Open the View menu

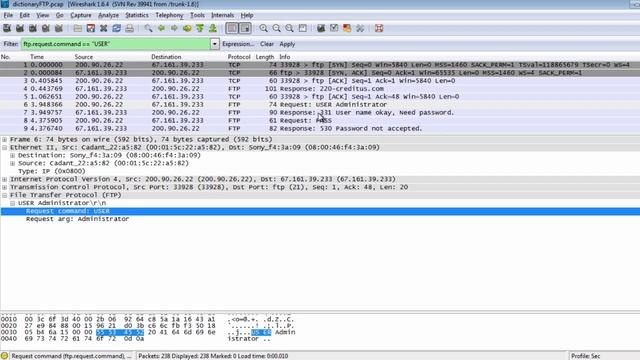click(x=42, y=15)
